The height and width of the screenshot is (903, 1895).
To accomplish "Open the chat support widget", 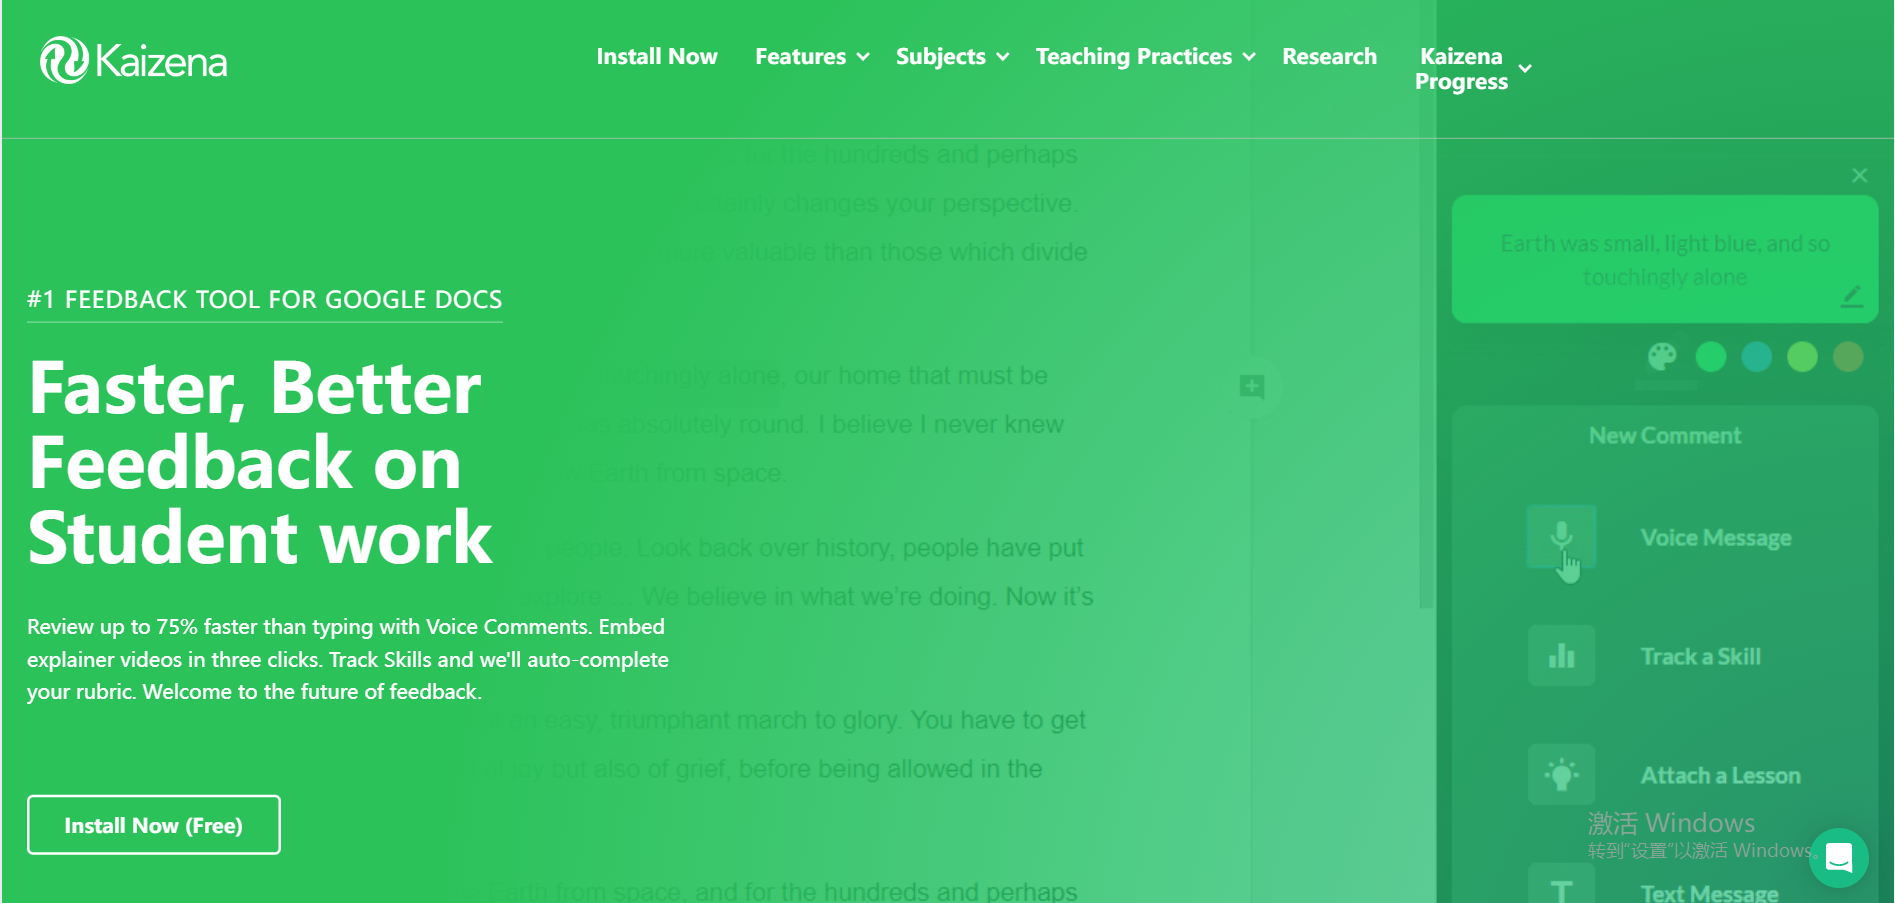I will pyautogui.click(x=1839, y=858).
